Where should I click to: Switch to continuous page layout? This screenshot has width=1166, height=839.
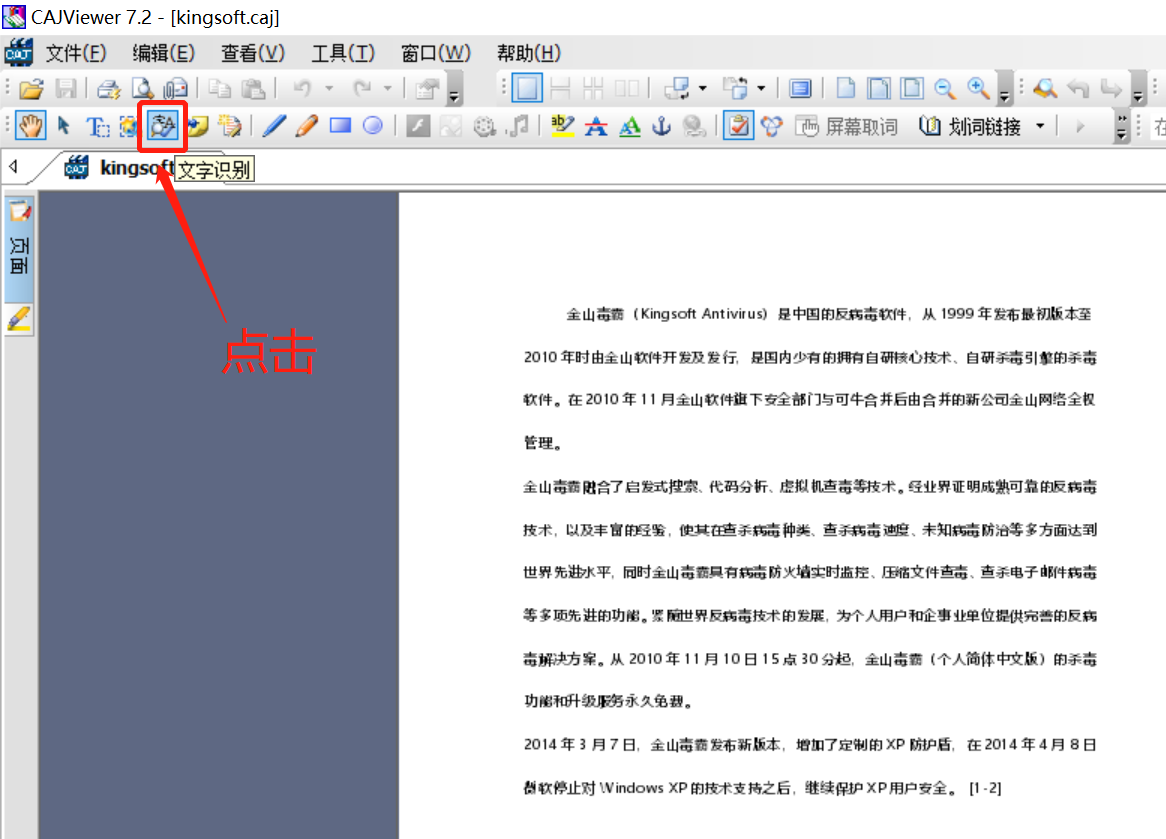tap(560, 89)
